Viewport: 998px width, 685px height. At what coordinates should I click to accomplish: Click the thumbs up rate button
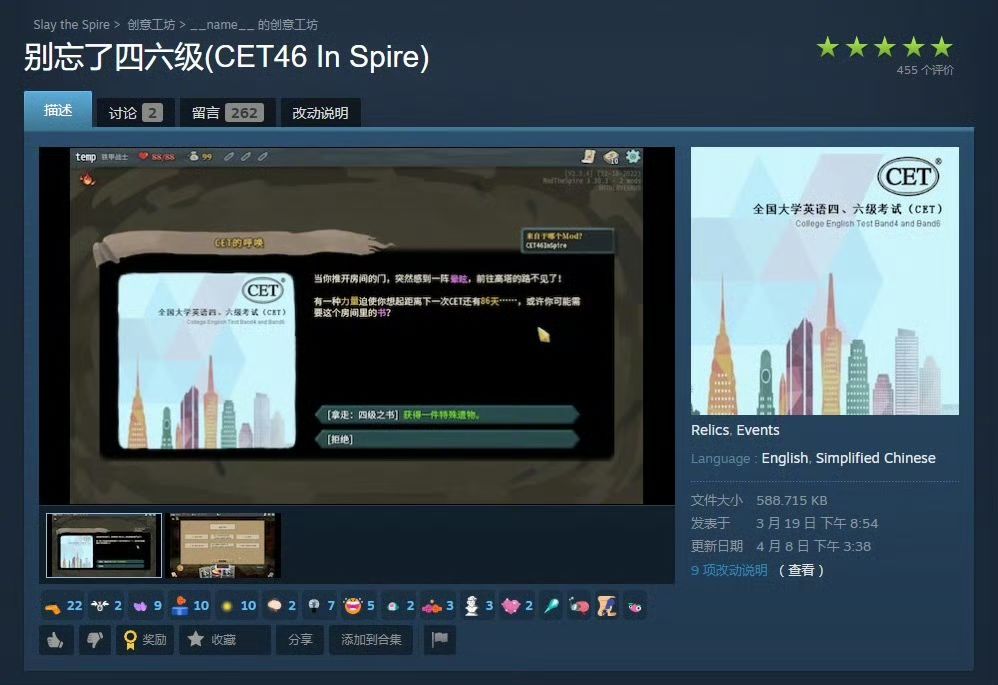(x=56, y=640)
